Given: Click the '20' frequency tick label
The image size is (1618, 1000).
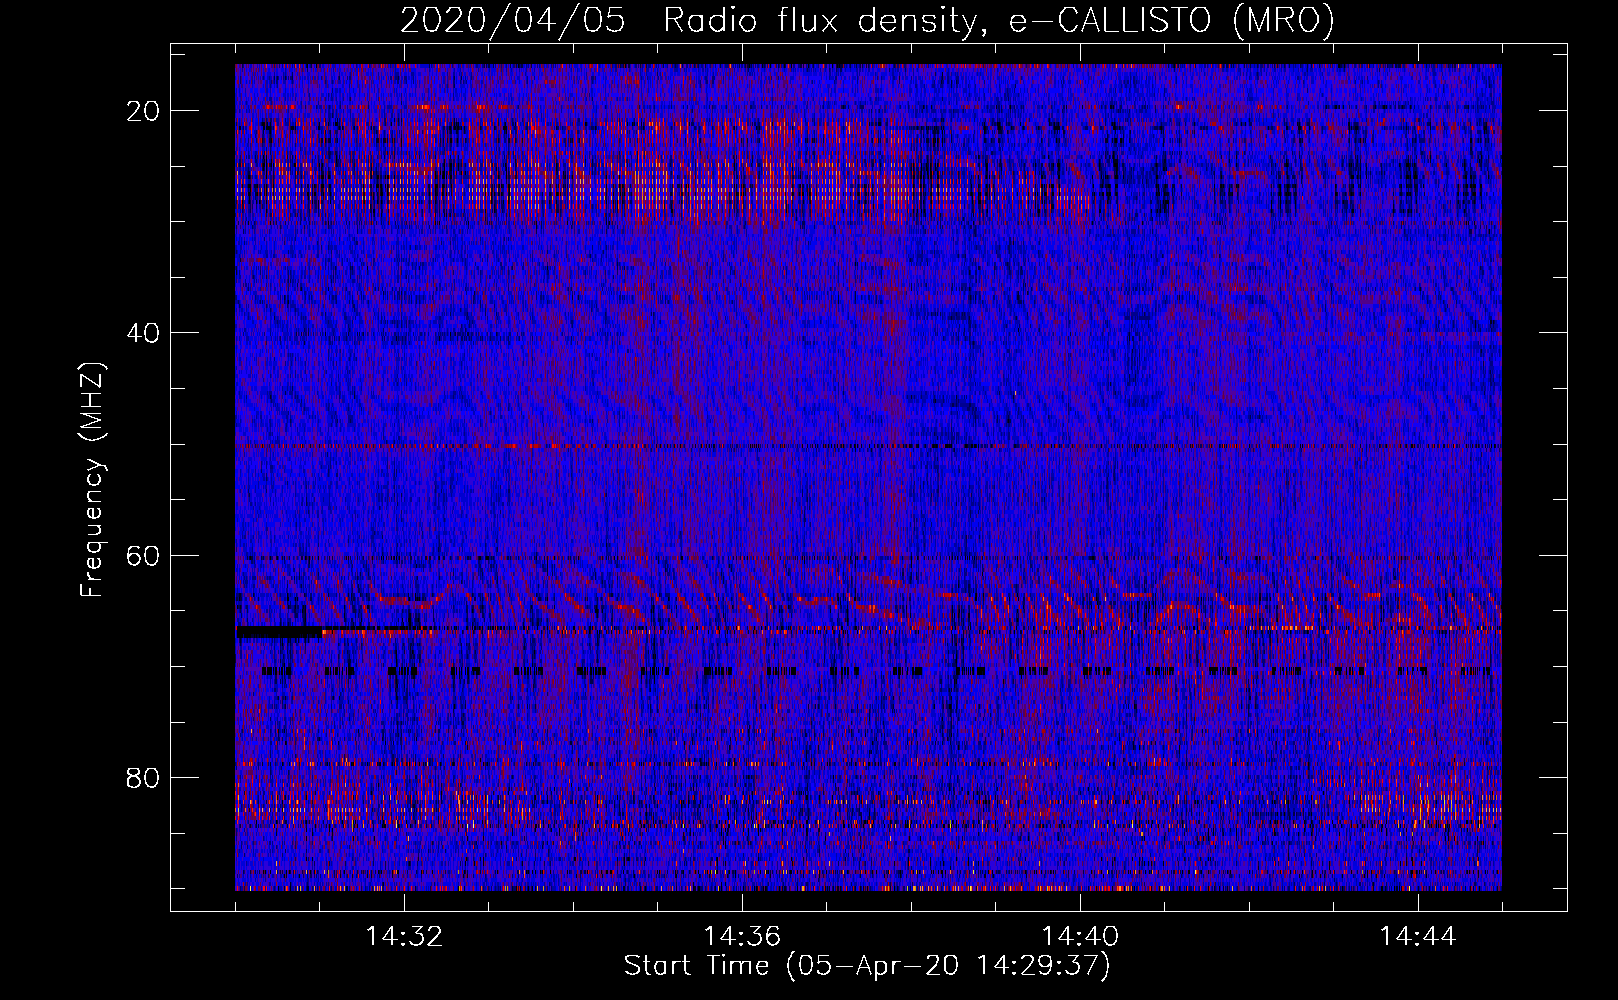Looking at the screenshot, I should pyautogui.click(x=144, y=110).
